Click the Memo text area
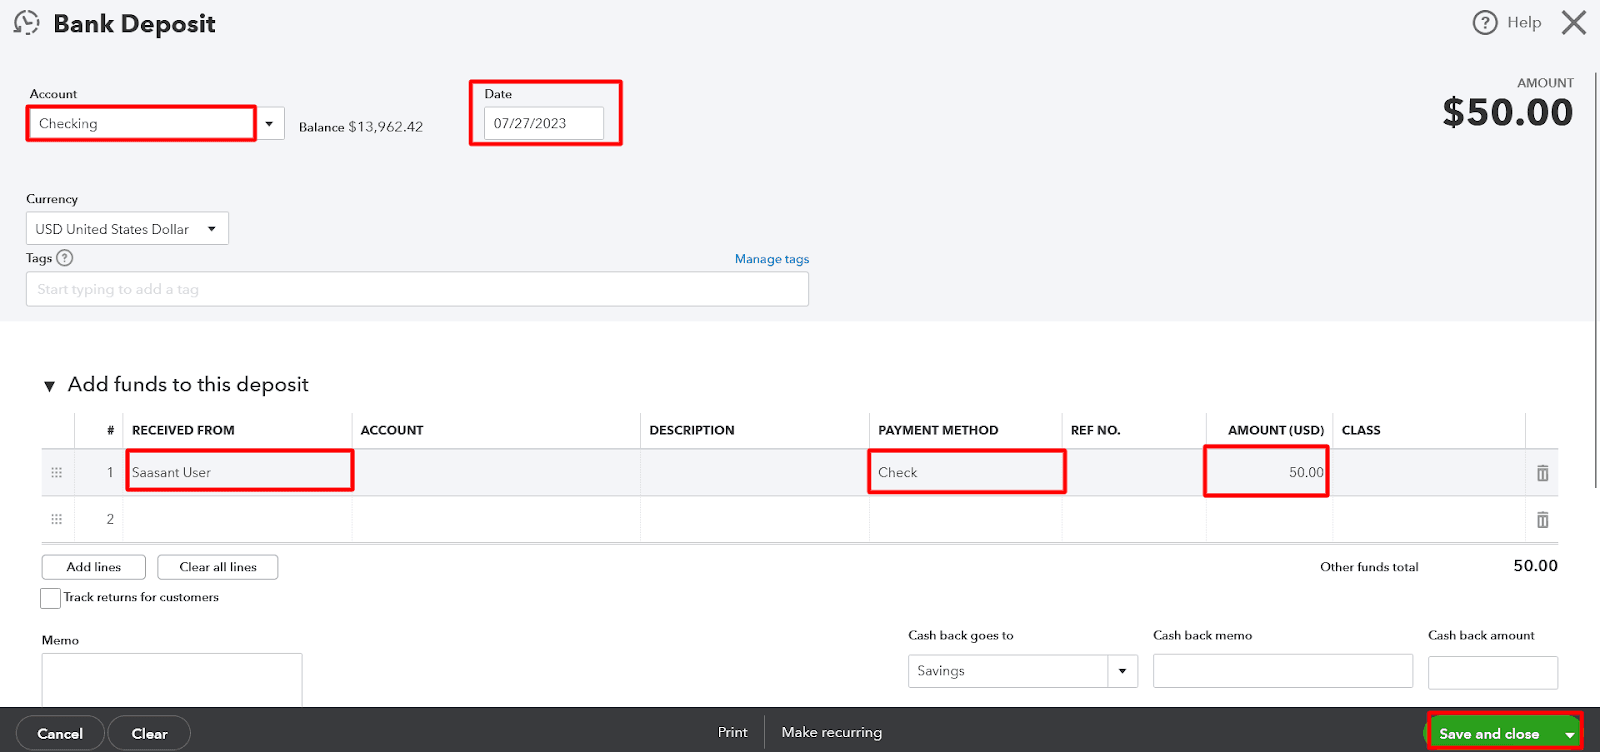 pyautogui.click(x=172, y=680)
